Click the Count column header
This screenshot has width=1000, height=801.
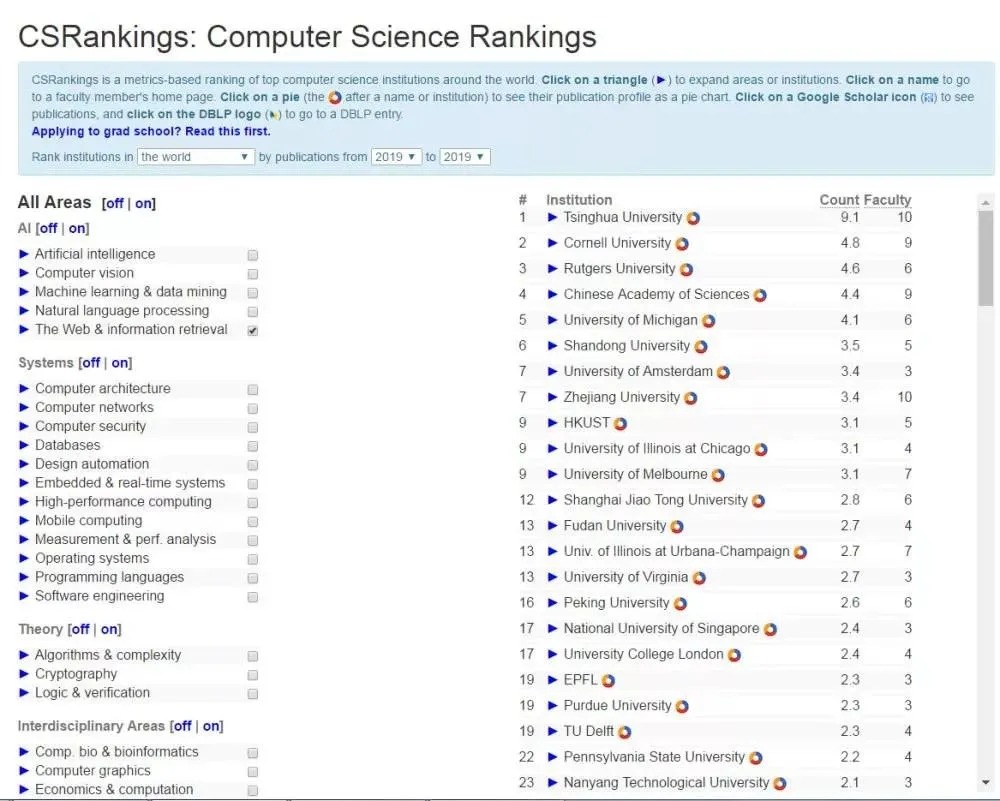pos(839,200)
